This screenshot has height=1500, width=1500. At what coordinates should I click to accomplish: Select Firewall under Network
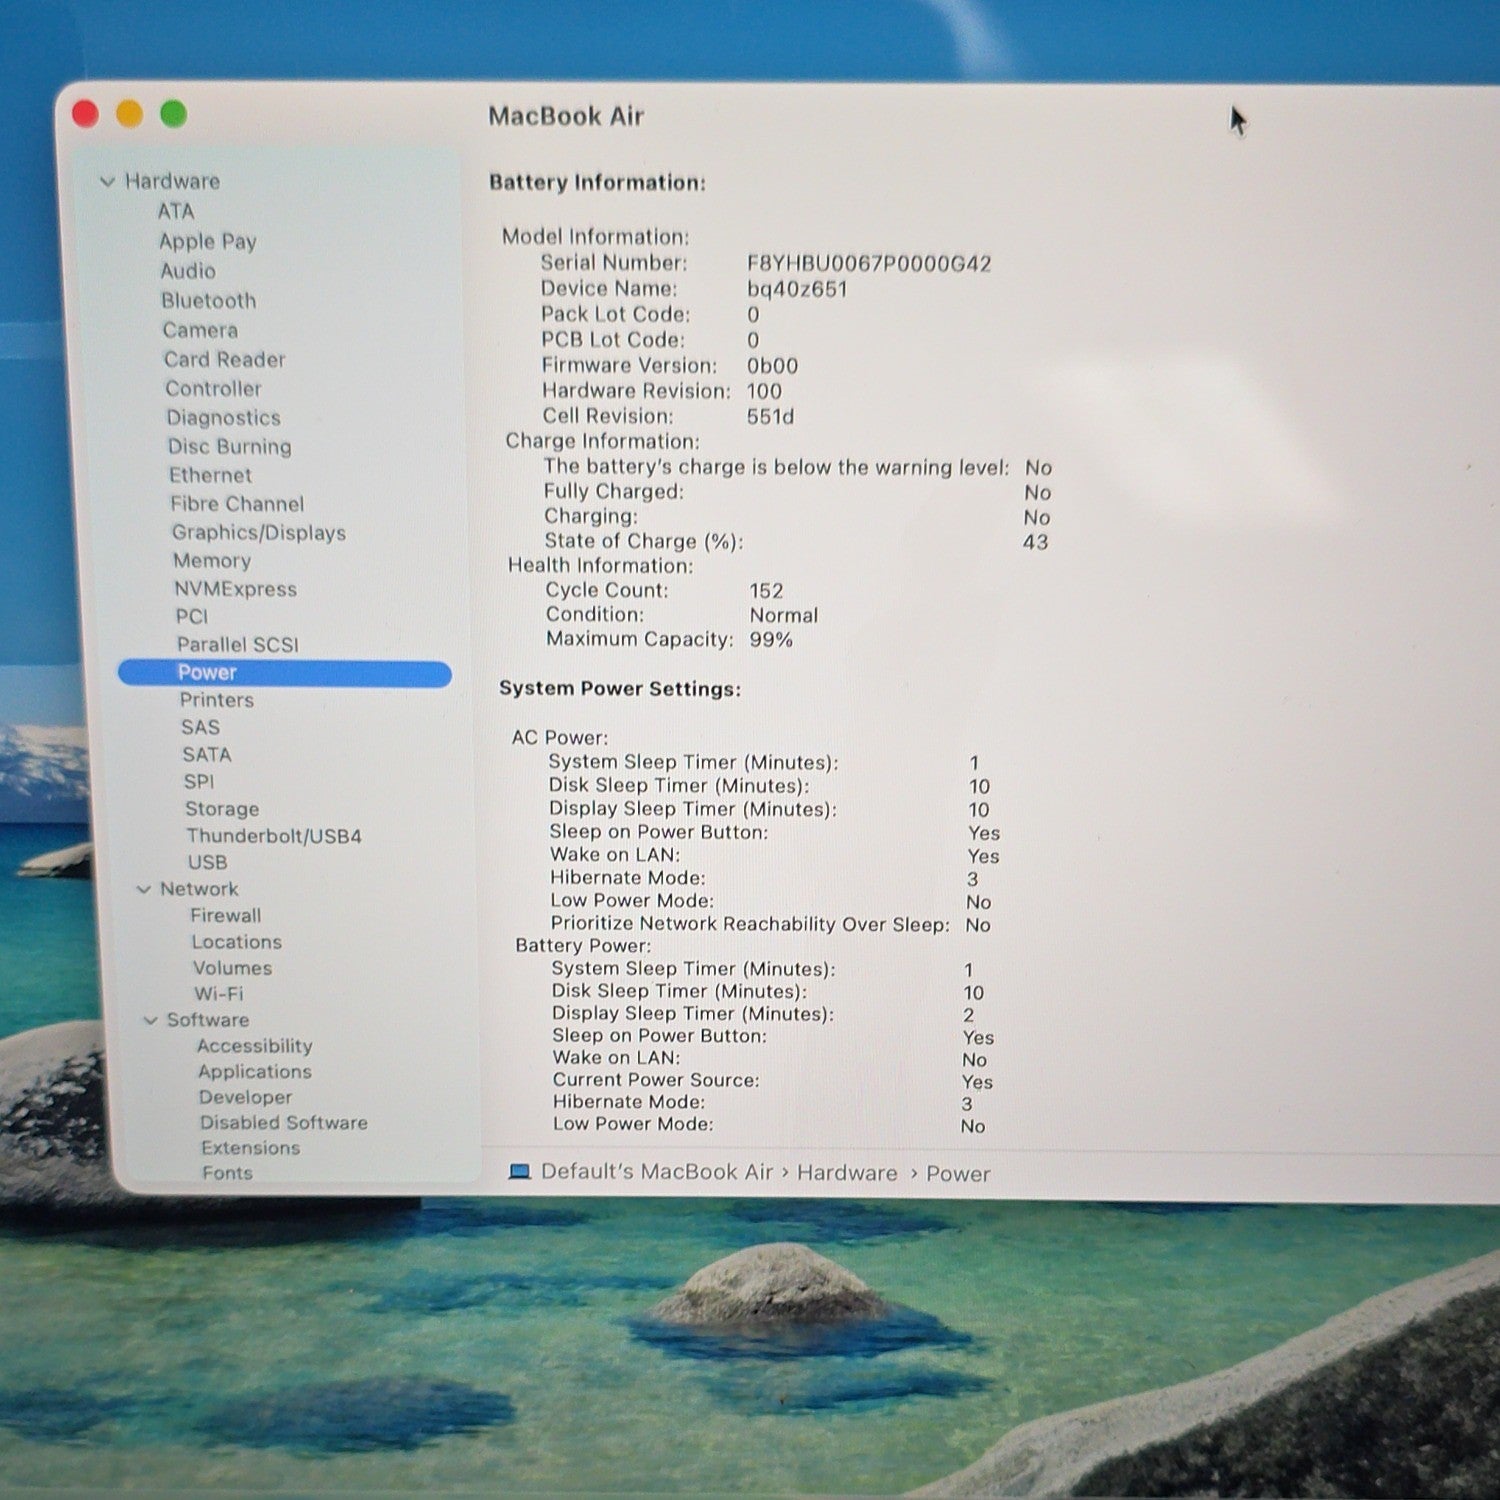pyautogui.click(x=226, y=915)
